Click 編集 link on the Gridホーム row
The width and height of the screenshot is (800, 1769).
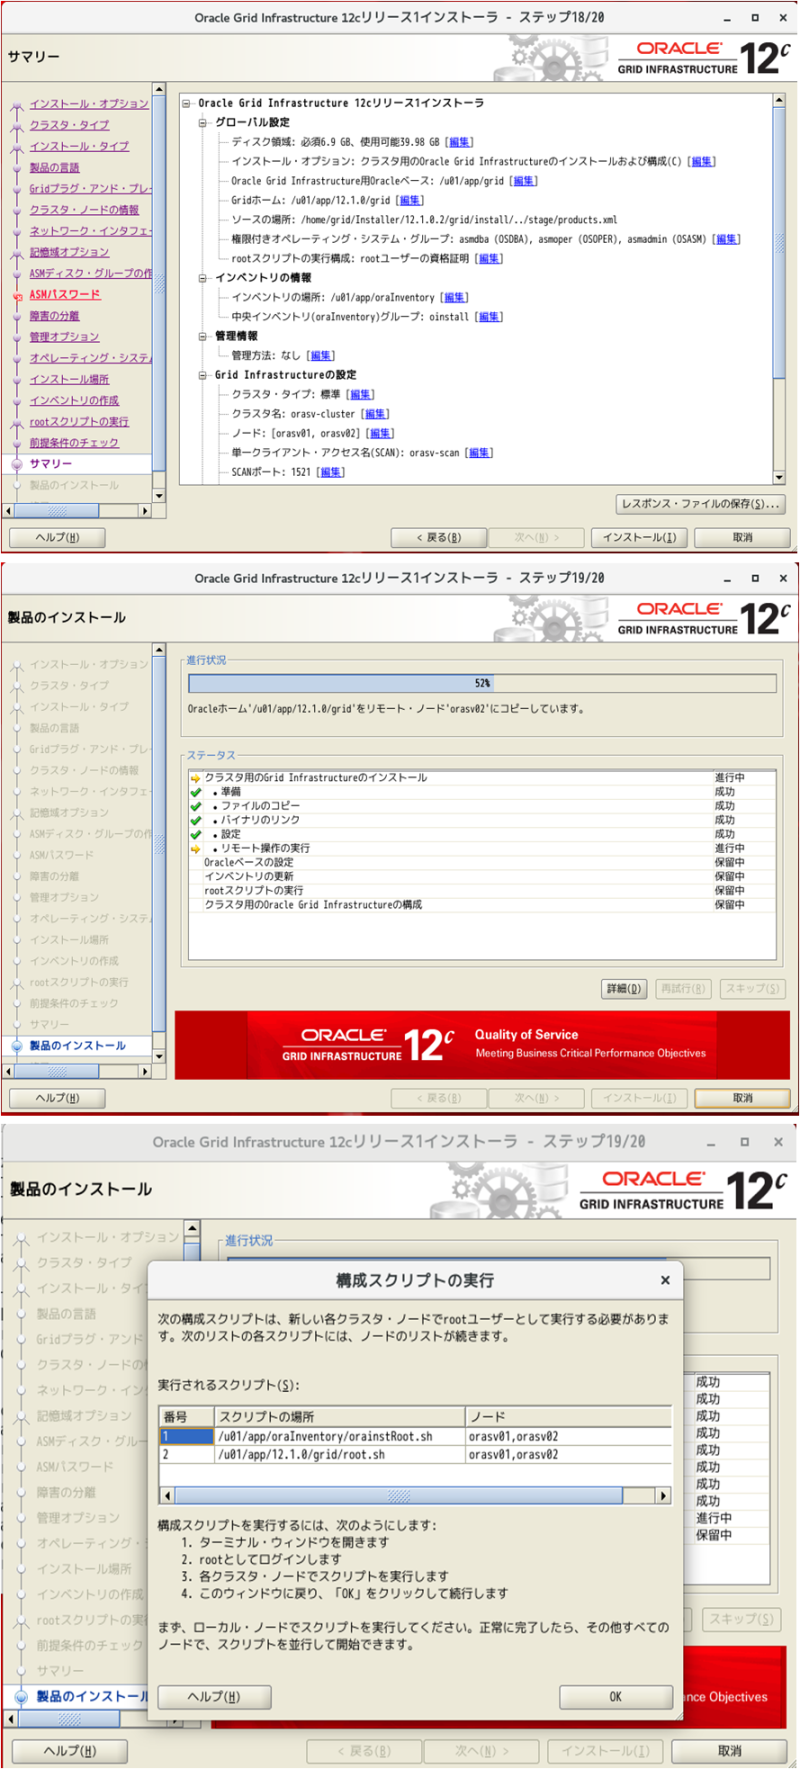point(410,200)
